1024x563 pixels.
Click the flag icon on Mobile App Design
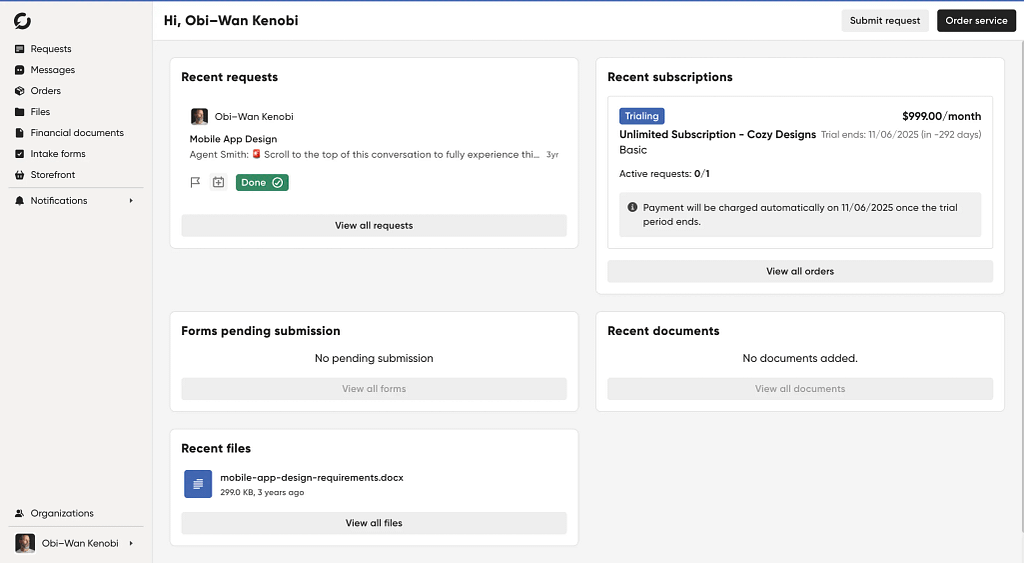pyautogui.click(x=195, y=182)
